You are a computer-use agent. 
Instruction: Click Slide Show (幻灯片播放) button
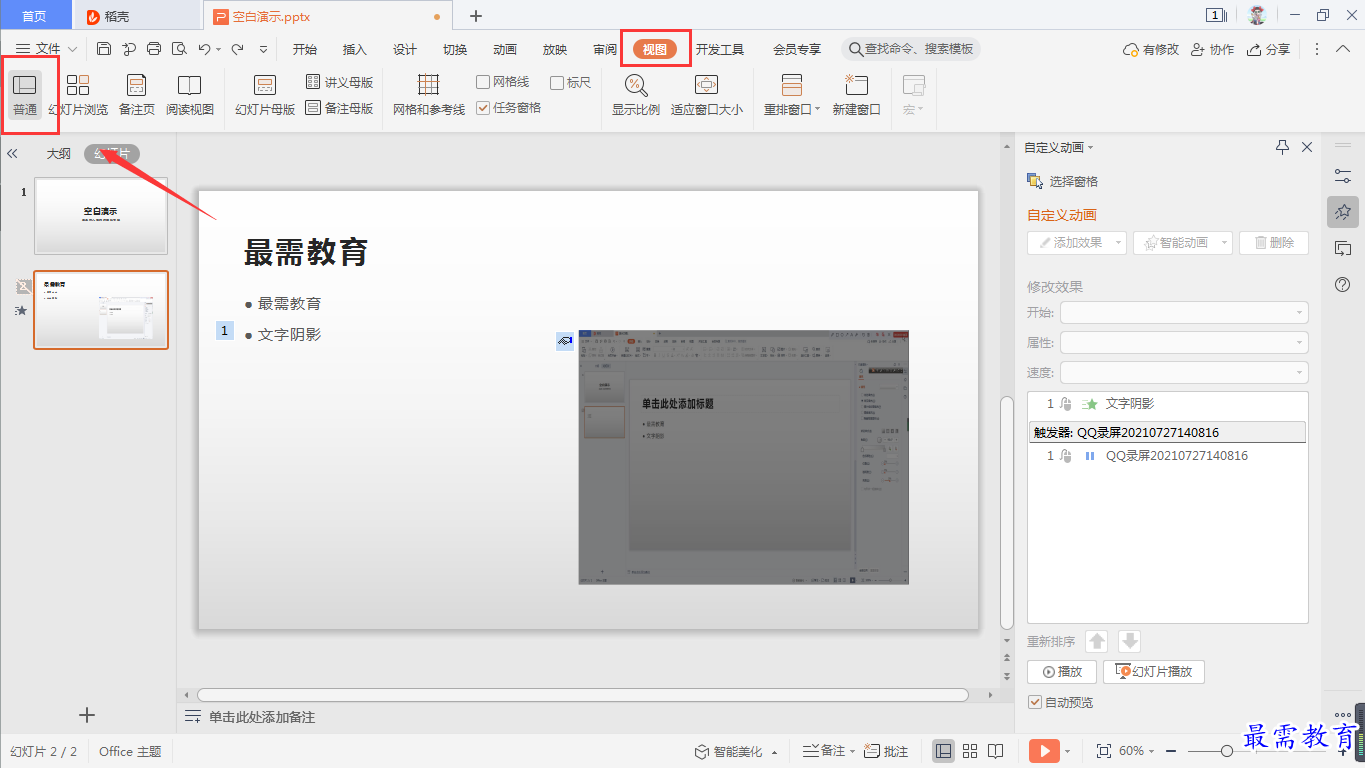(x=1154, y=671)
